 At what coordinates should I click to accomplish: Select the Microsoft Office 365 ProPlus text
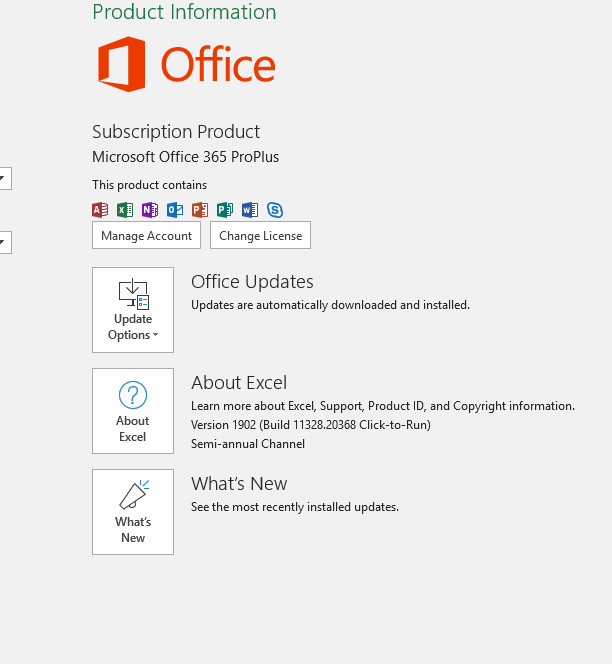(x=186, y=157)
